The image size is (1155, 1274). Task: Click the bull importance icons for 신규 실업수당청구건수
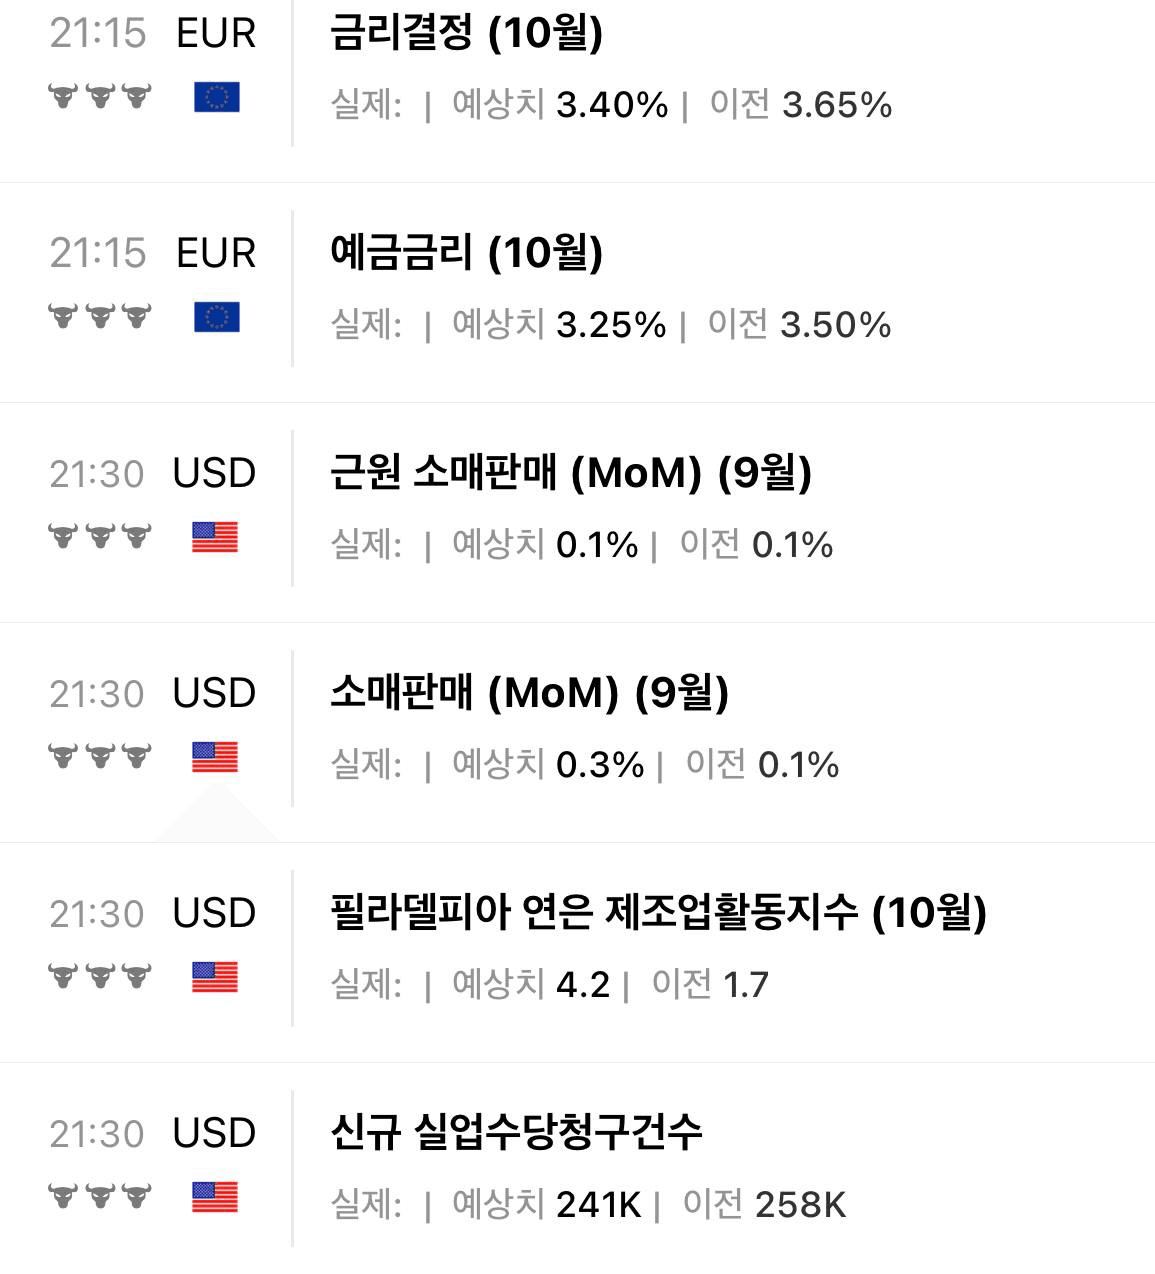(x=100, y=1197)
